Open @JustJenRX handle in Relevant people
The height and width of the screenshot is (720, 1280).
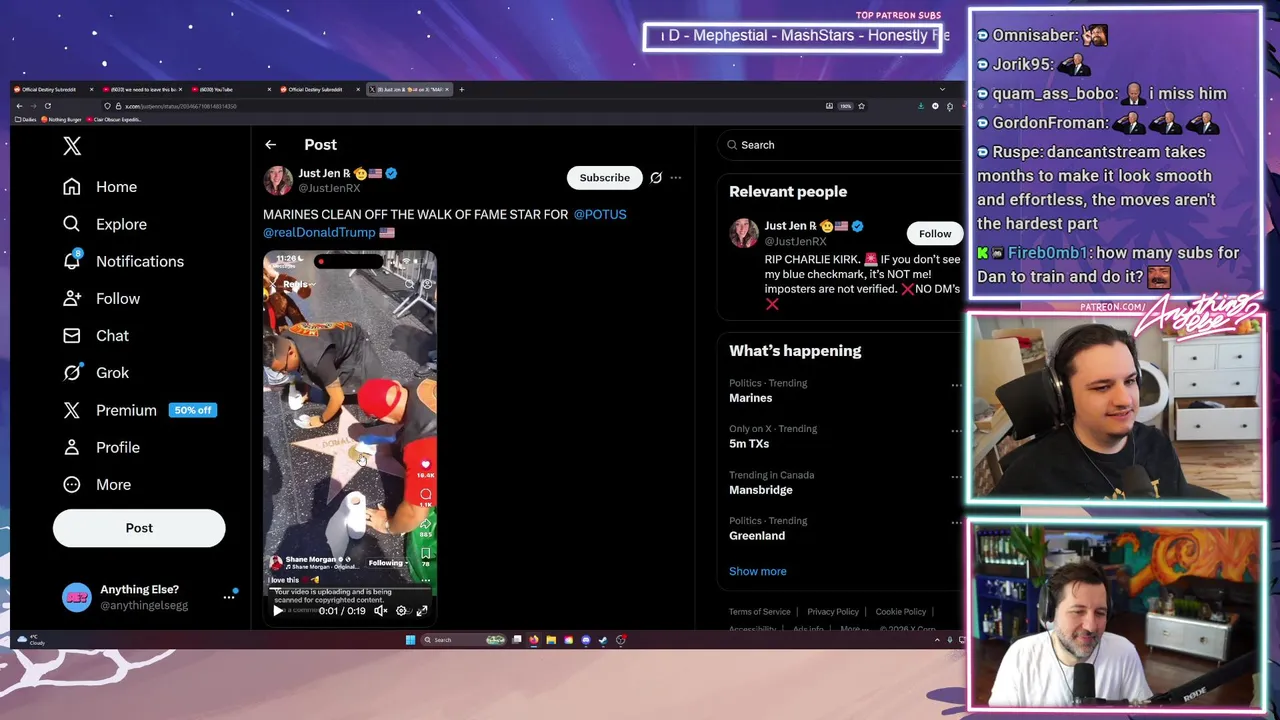(x=795, y=241)
